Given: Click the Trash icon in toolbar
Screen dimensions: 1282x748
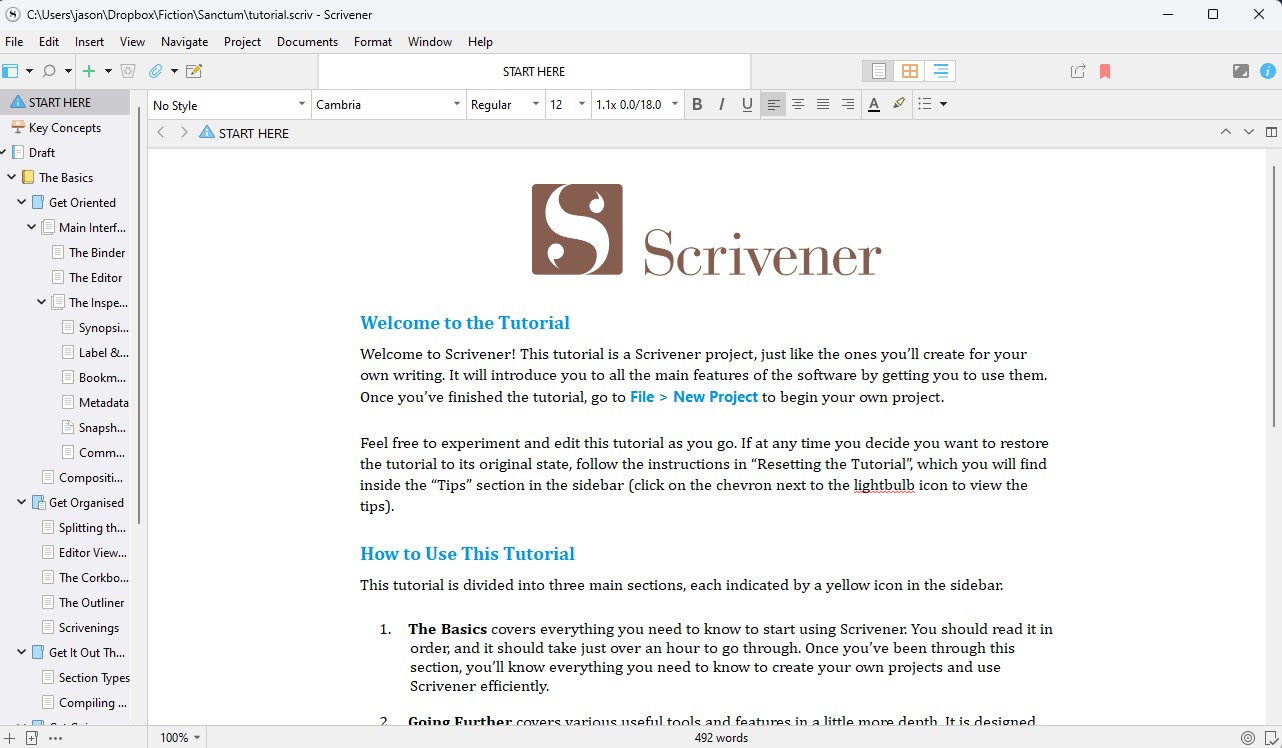Looking at the screenshot, I should (127, 71).
